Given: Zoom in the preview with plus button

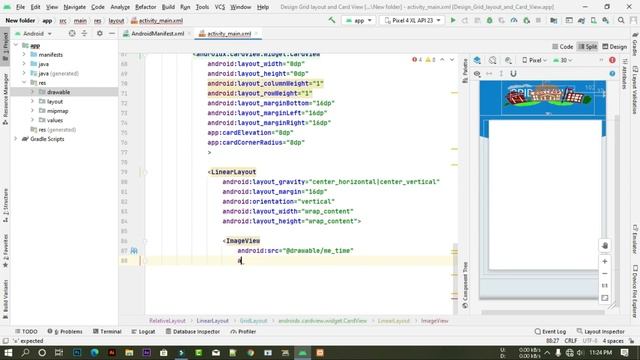Looking at the screenshot, I should (605, 261).
